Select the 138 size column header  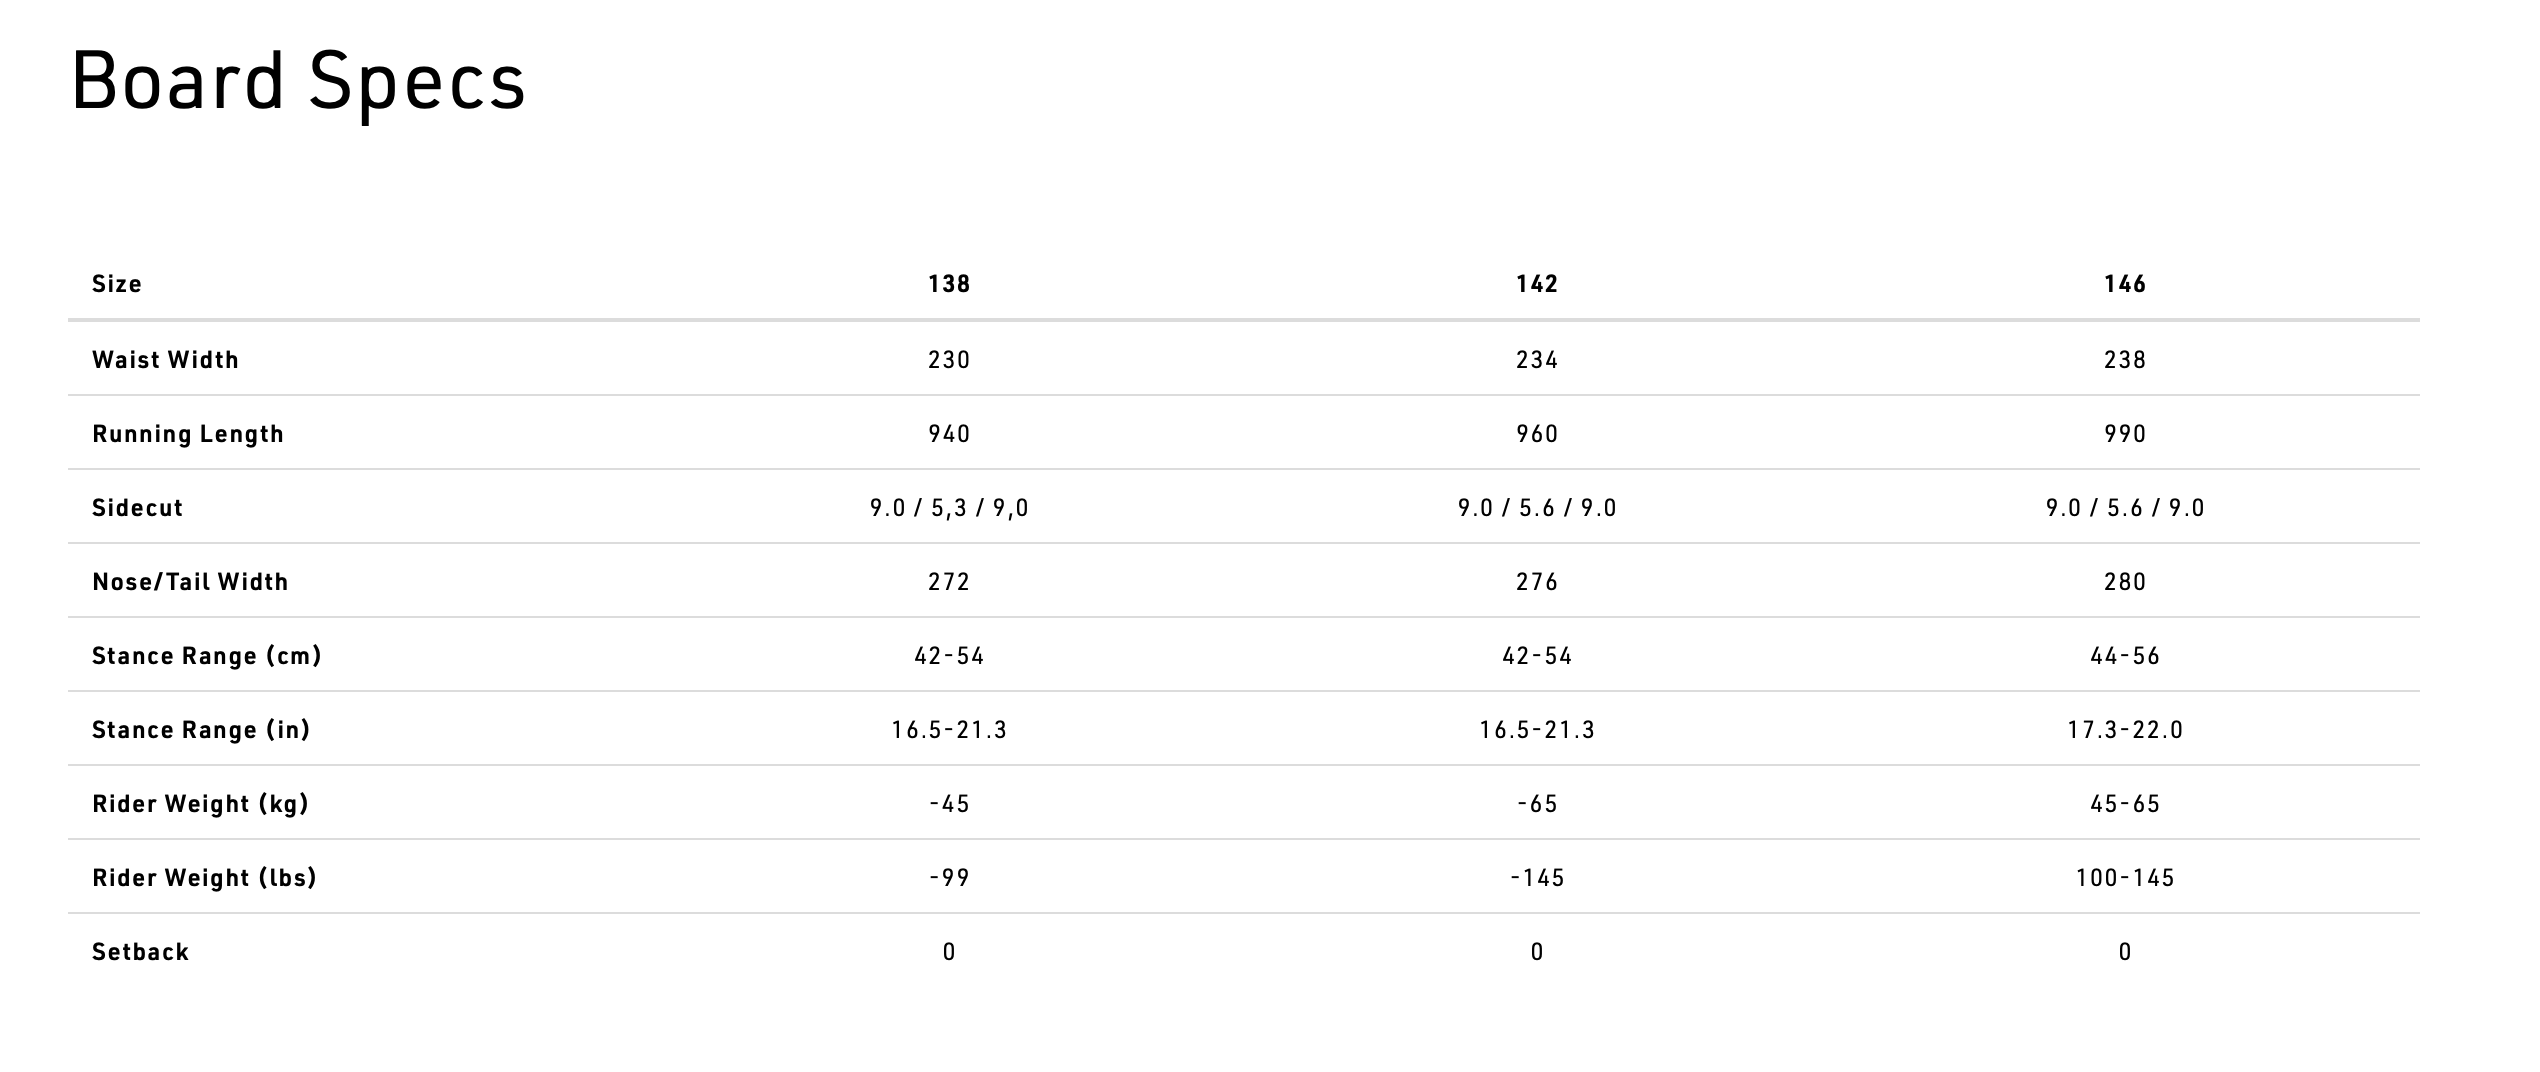949,284
